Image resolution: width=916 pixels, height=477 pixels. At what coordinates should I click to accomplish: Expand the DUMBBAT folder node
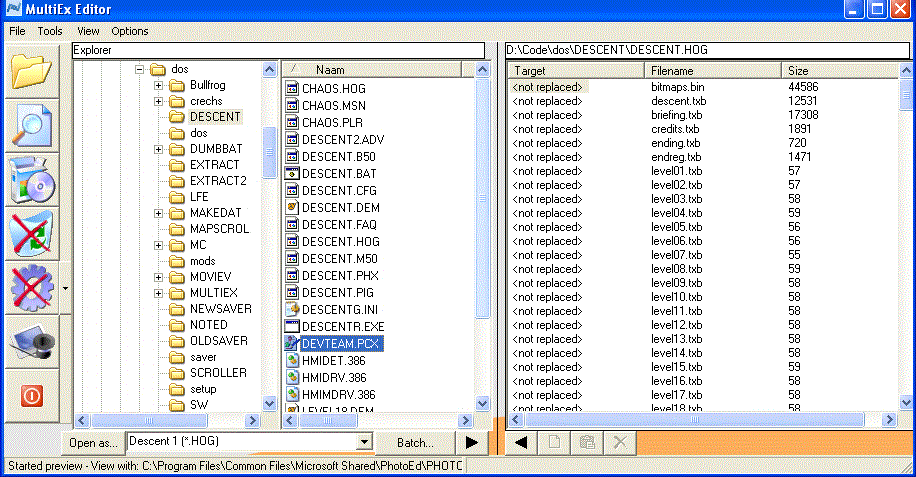point(158,149)
